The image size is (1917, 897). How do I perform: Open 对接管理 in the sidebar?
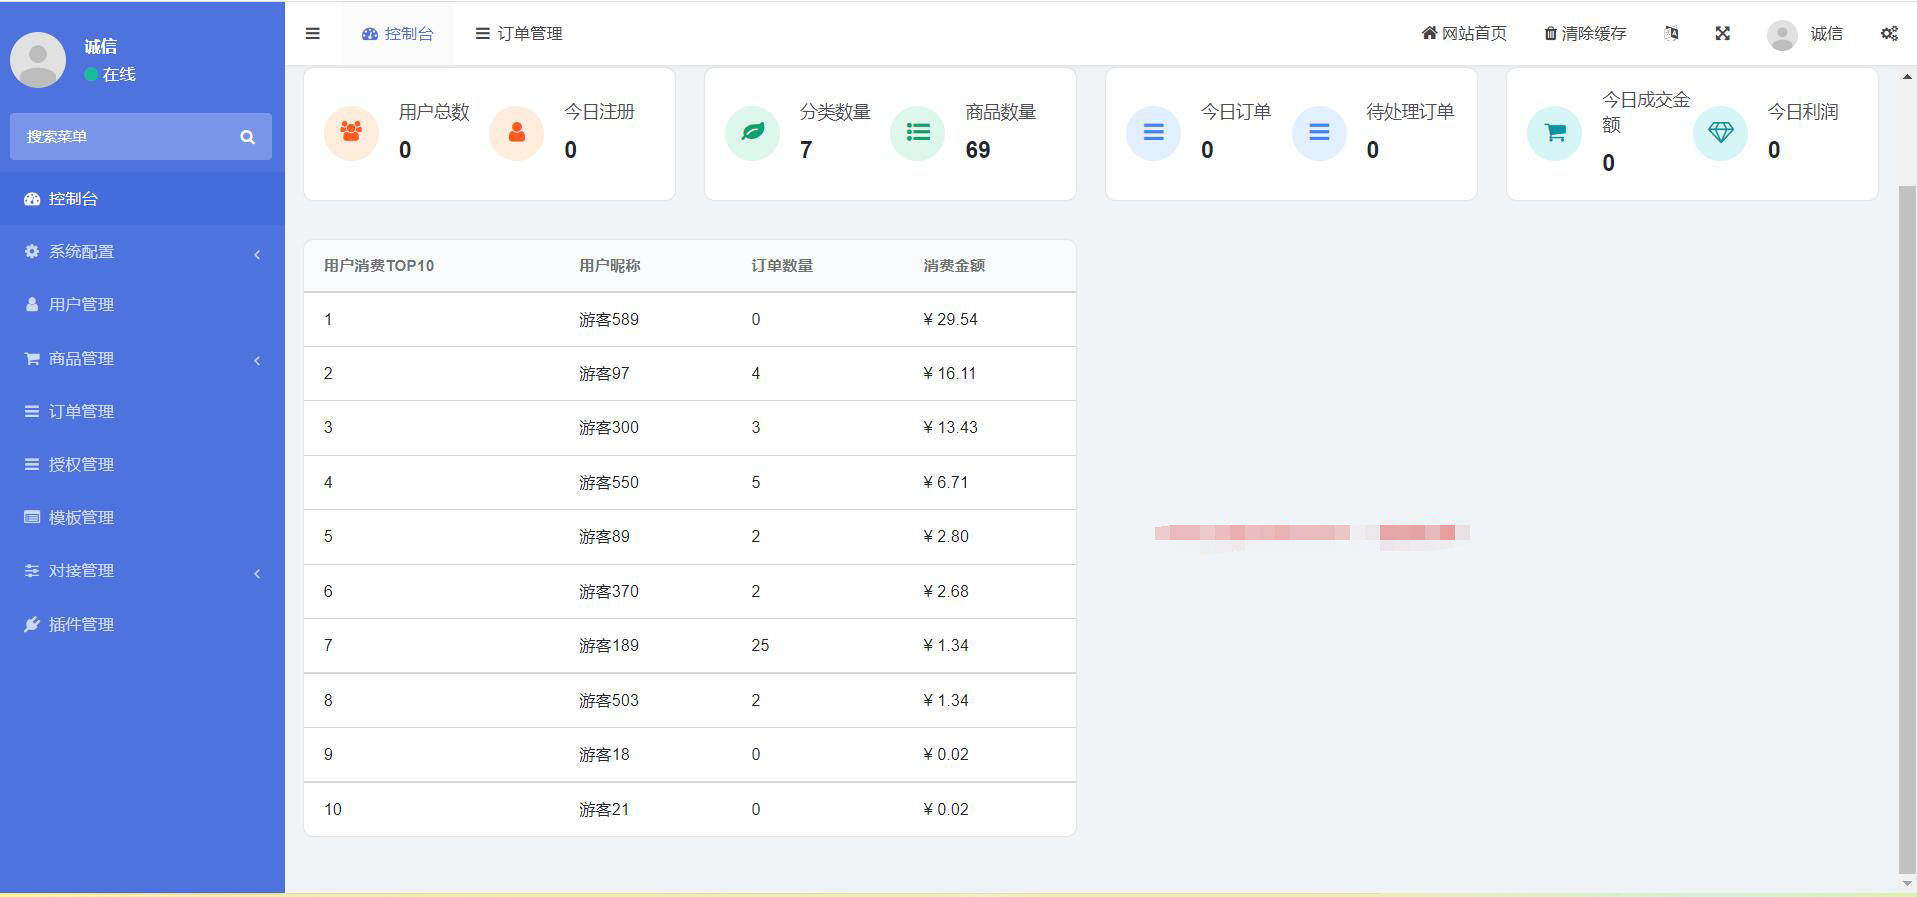[x=142, y=570]
